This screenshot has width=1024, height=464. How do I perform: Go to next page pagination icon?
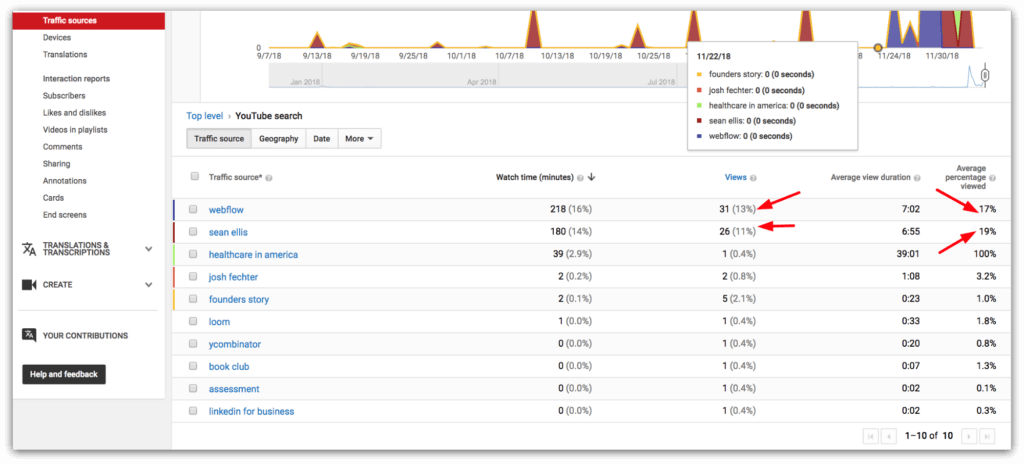[x=970, y=436]
